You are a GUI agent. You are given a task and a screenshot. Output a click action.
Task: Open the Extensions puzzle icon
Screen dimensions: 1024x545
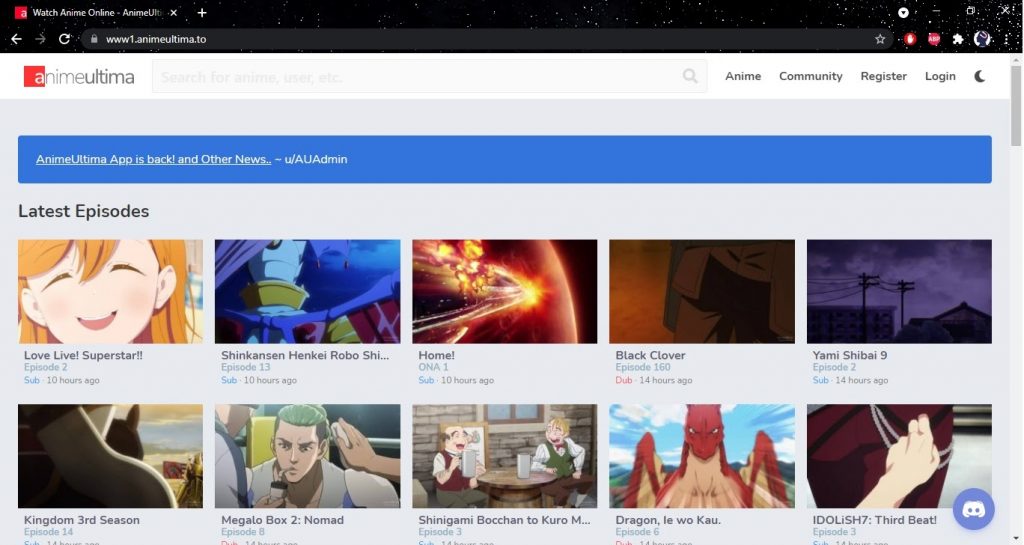pyautogui.click(x=958, y=39)
